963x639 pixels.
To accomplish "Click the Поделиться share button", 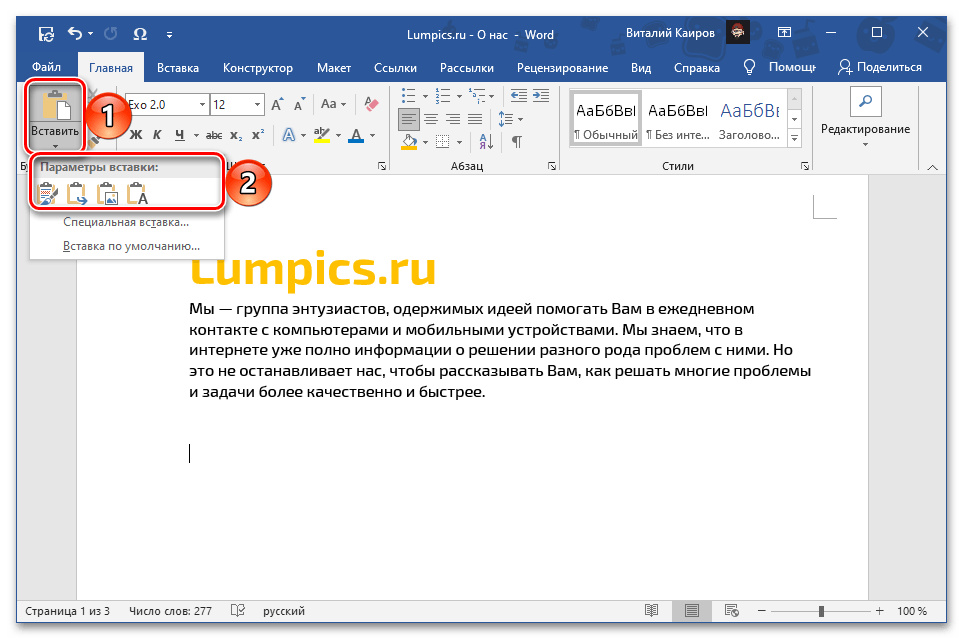I will tap(880, 67).
